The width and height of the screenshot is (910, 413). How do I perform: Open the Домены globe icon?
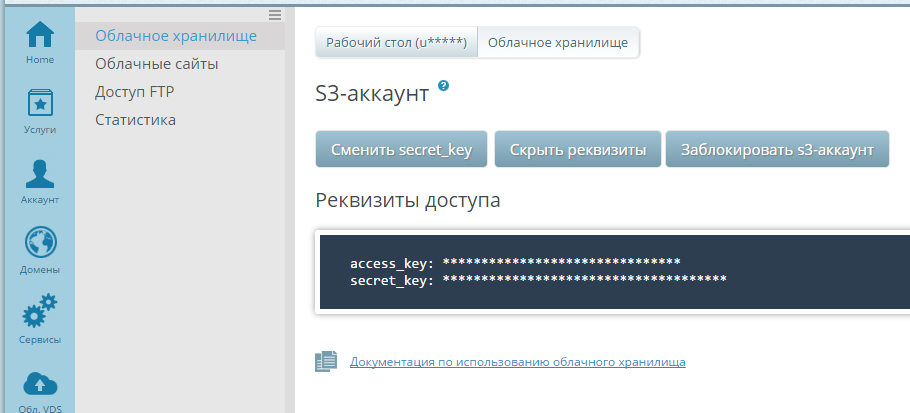(x=39, y=244)
